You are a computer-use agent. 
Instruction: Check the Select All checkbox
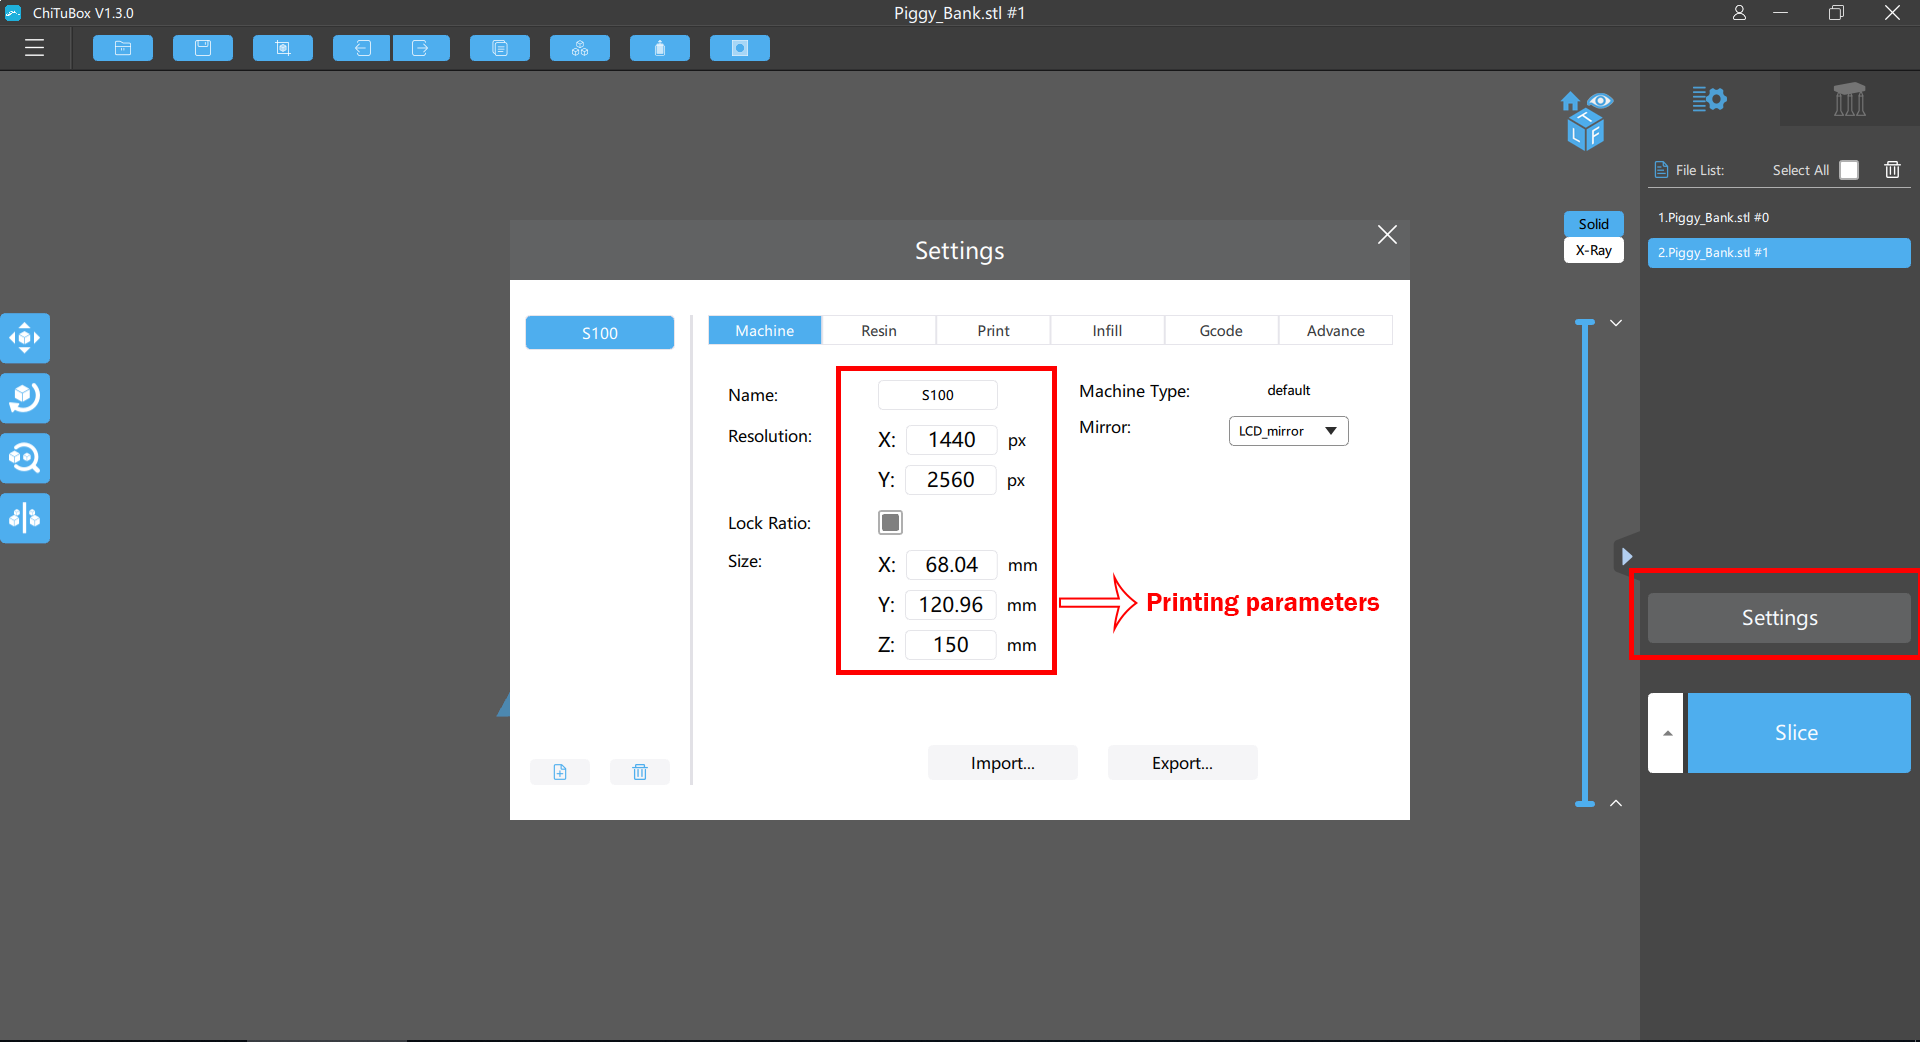click(1849, 170)
